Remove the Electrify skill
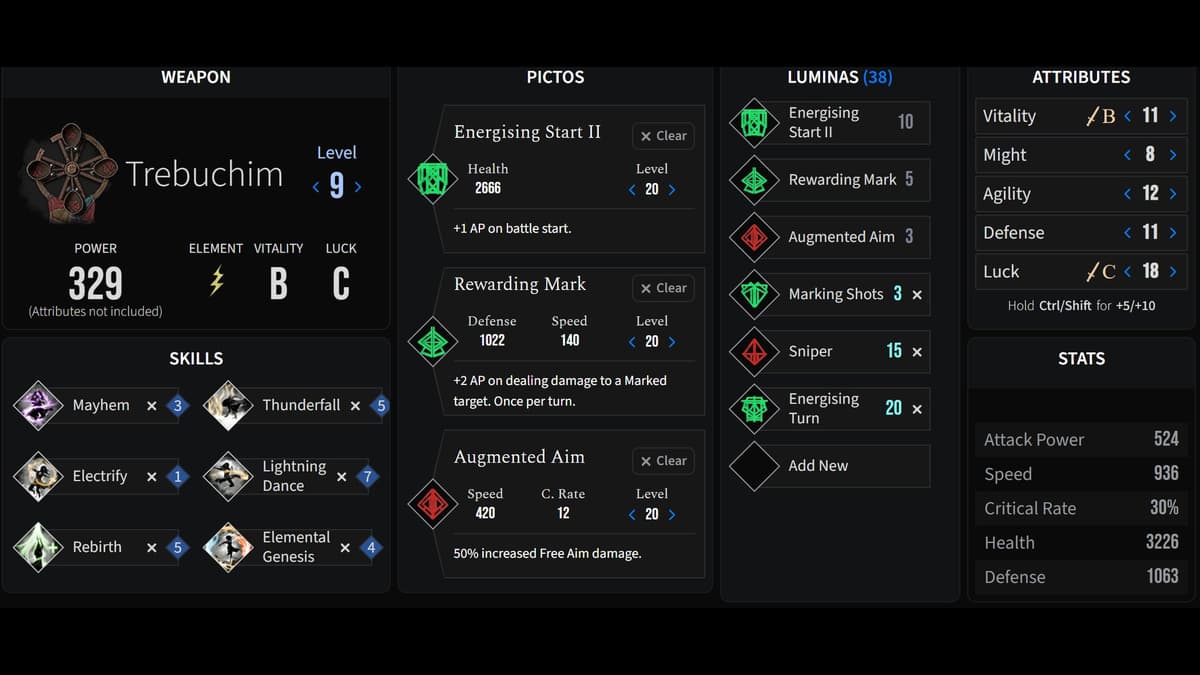 [152, 477]
